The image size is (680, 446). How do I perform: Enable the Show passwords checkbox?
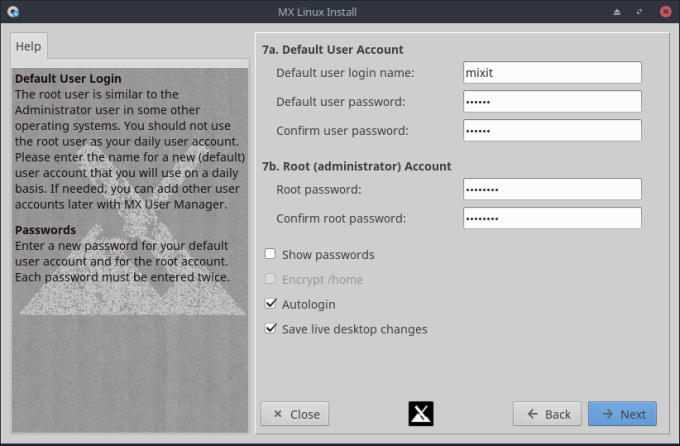[270, 254]
